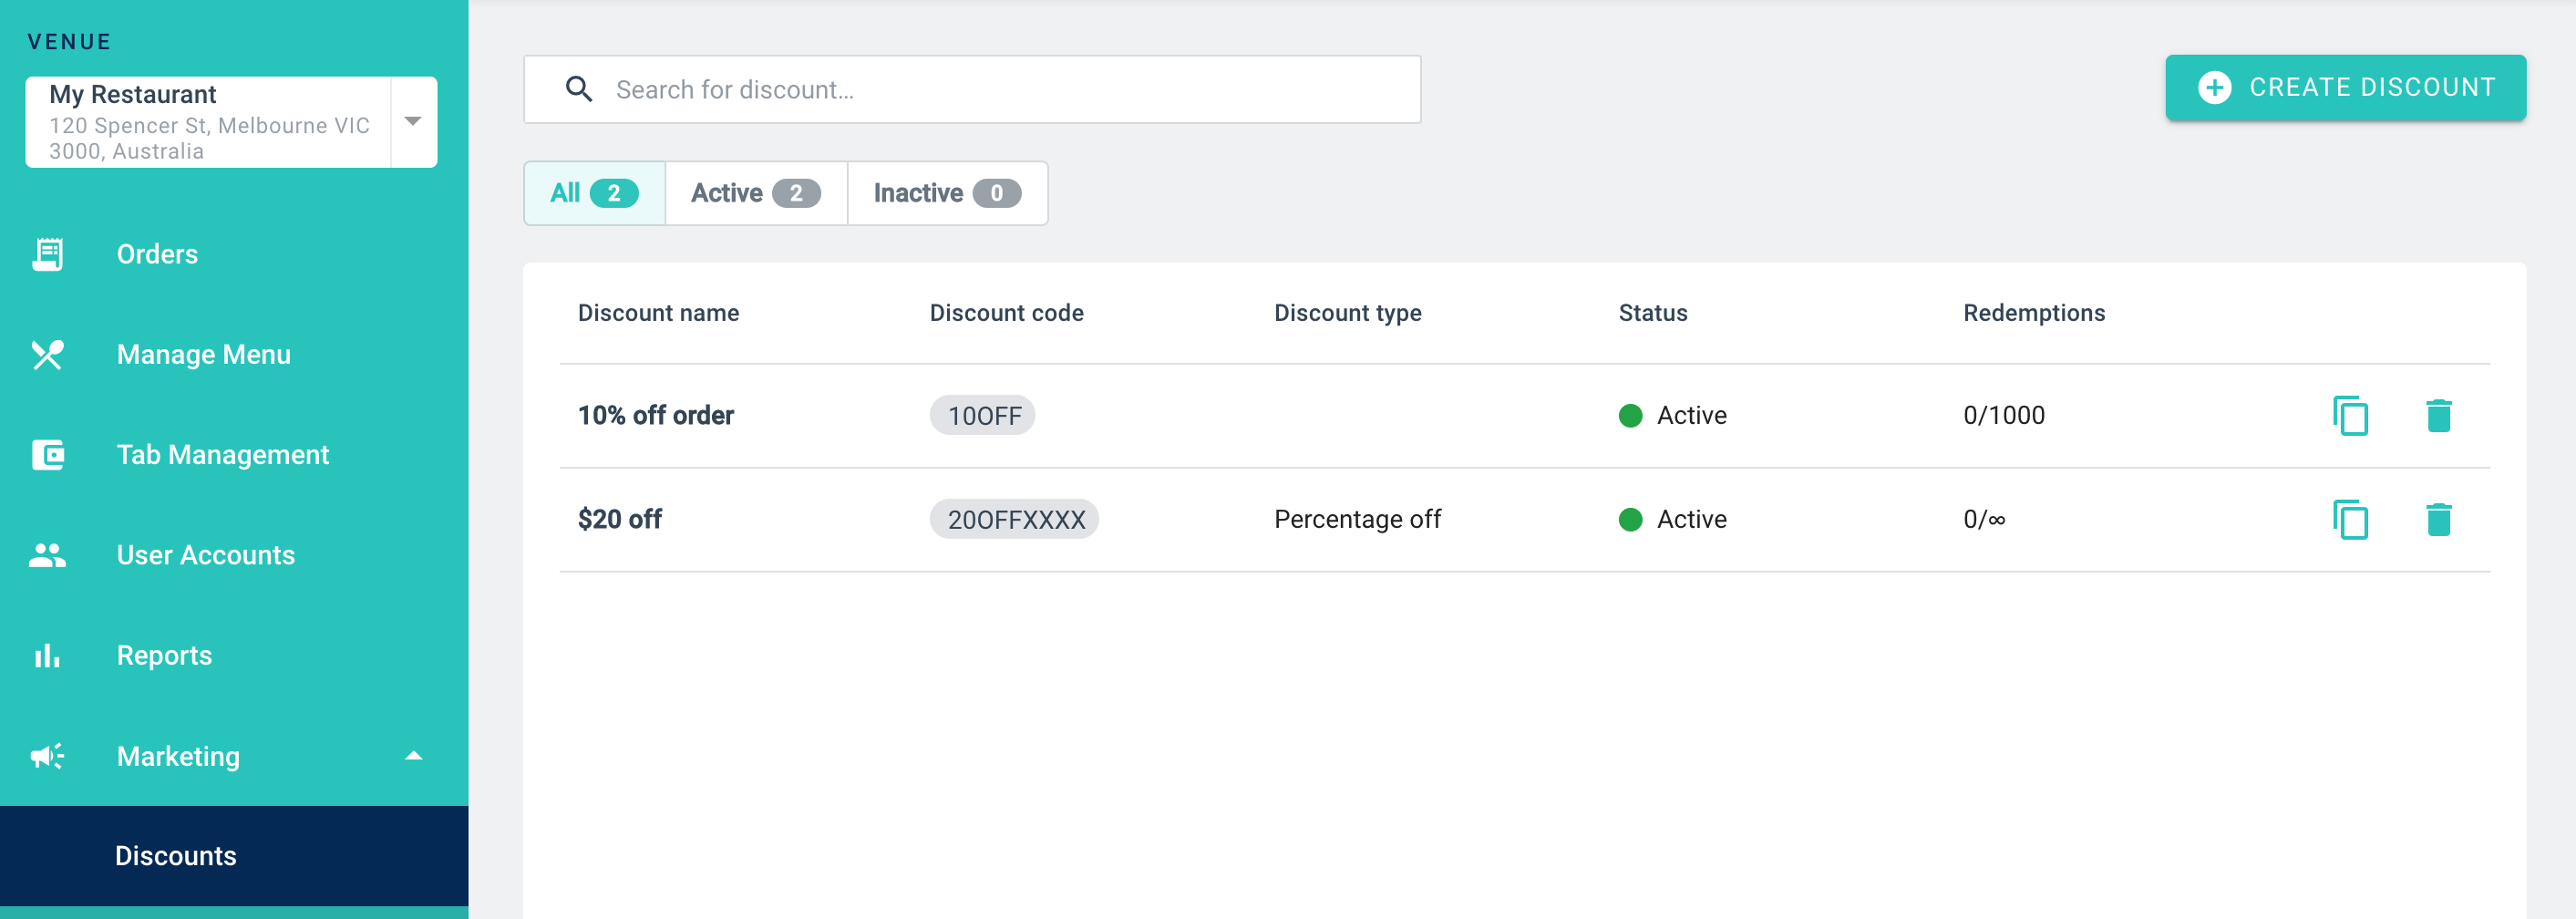
Task: Click the User Accounts people icon
Action: click(47, 555)
